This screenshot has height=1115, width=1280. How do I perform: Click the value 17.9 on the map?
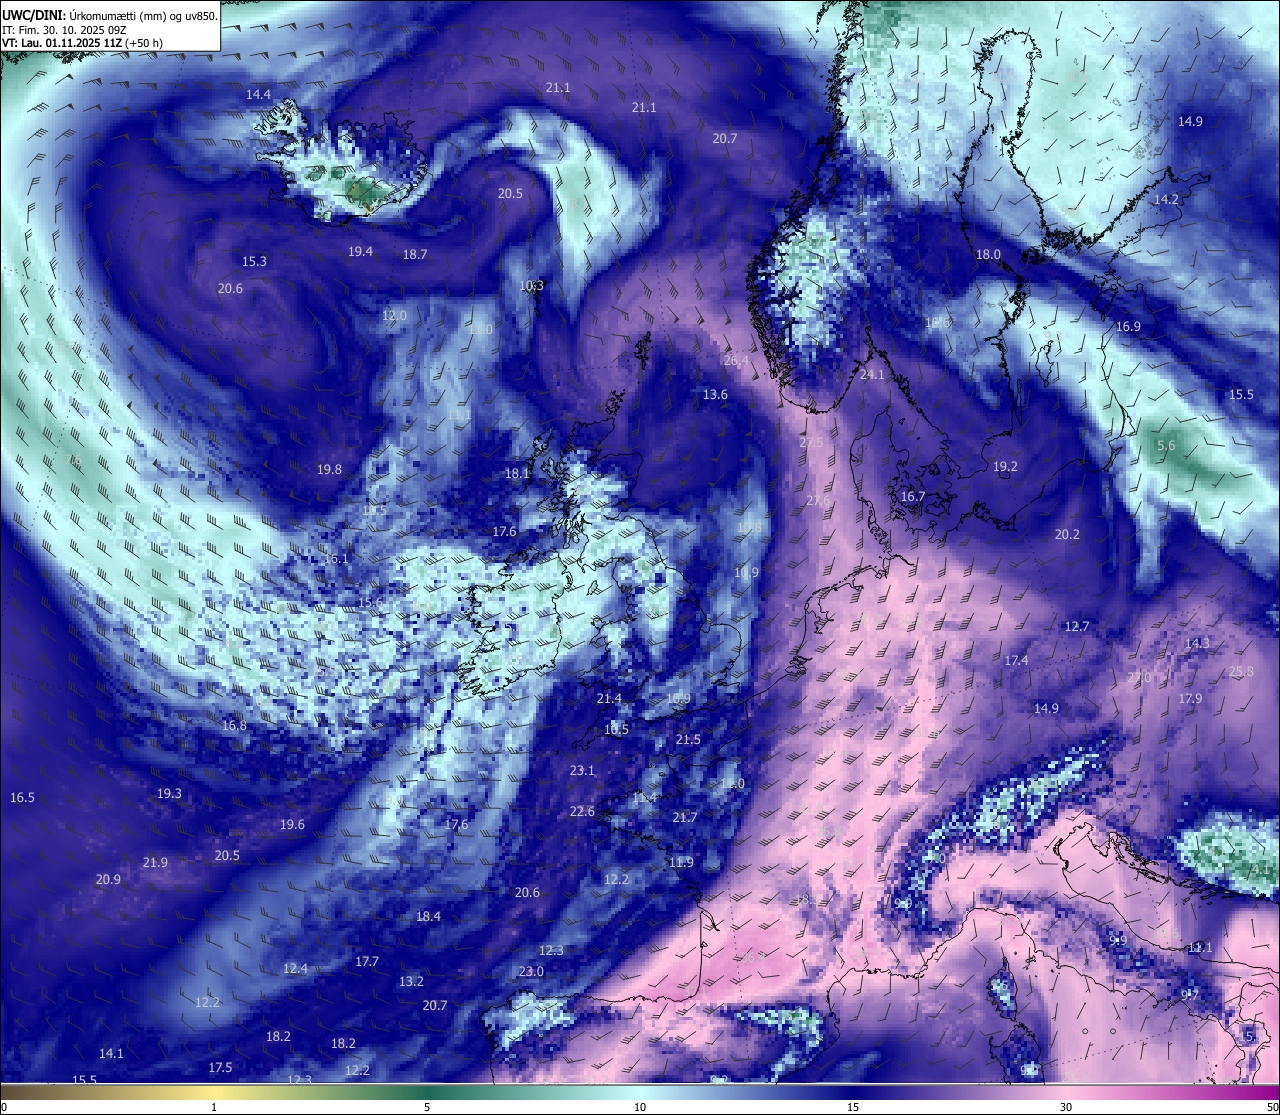(1190, 698)
